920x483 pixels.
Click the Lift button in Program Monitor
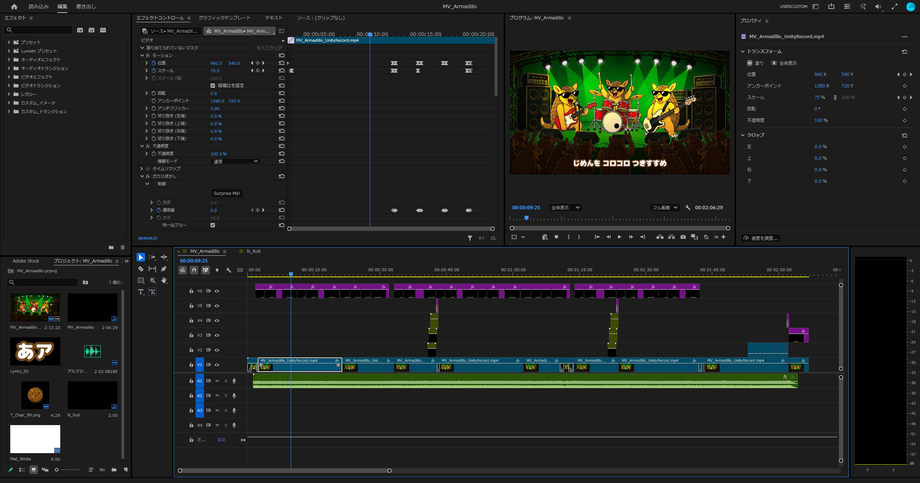click(660, 237)
